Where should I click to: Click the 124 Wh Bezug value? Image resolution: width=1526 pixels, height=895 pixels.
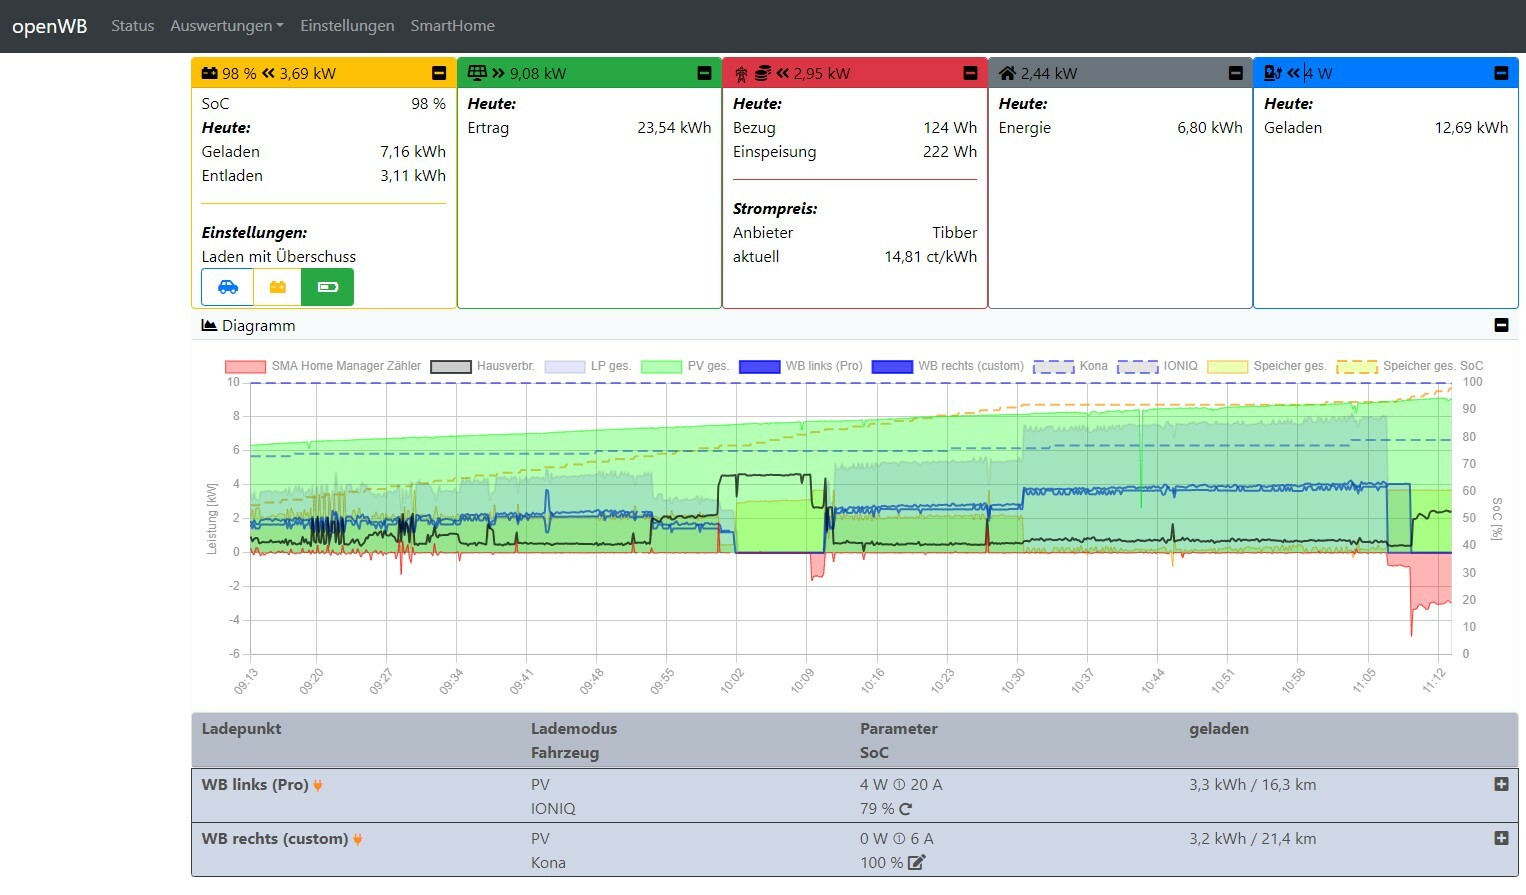950,128
